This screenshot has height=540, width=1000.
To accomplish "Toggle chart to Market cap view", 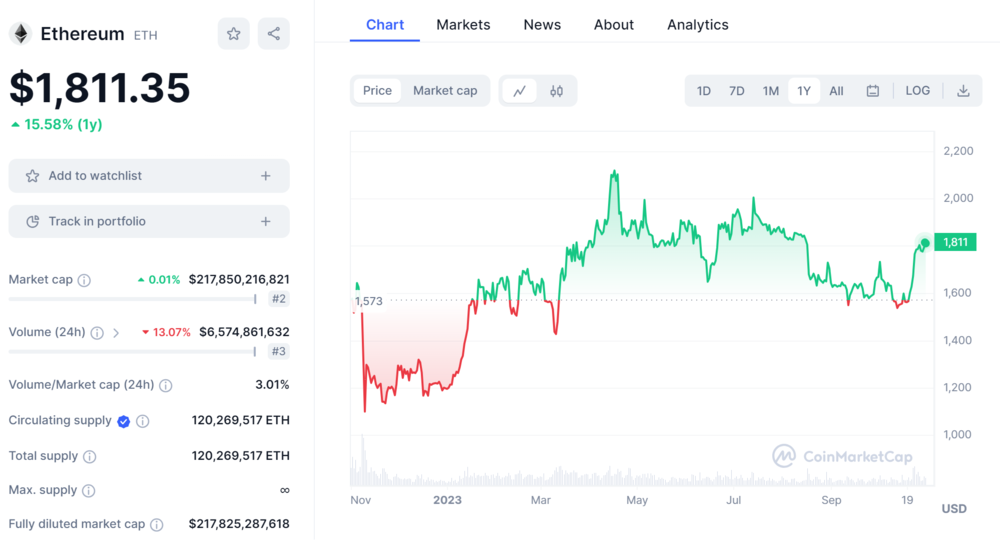I will tap(445, 91).
